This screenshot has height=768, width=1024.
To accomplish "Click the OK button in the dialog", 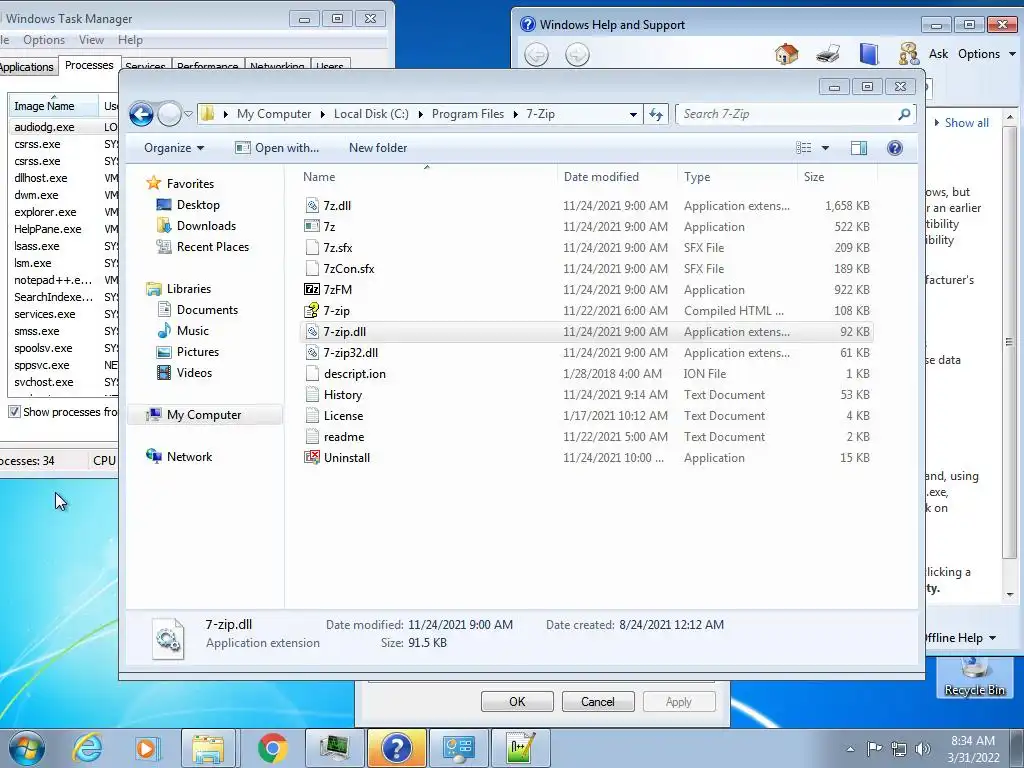I will pyautogui.click(x=517, y=702).
